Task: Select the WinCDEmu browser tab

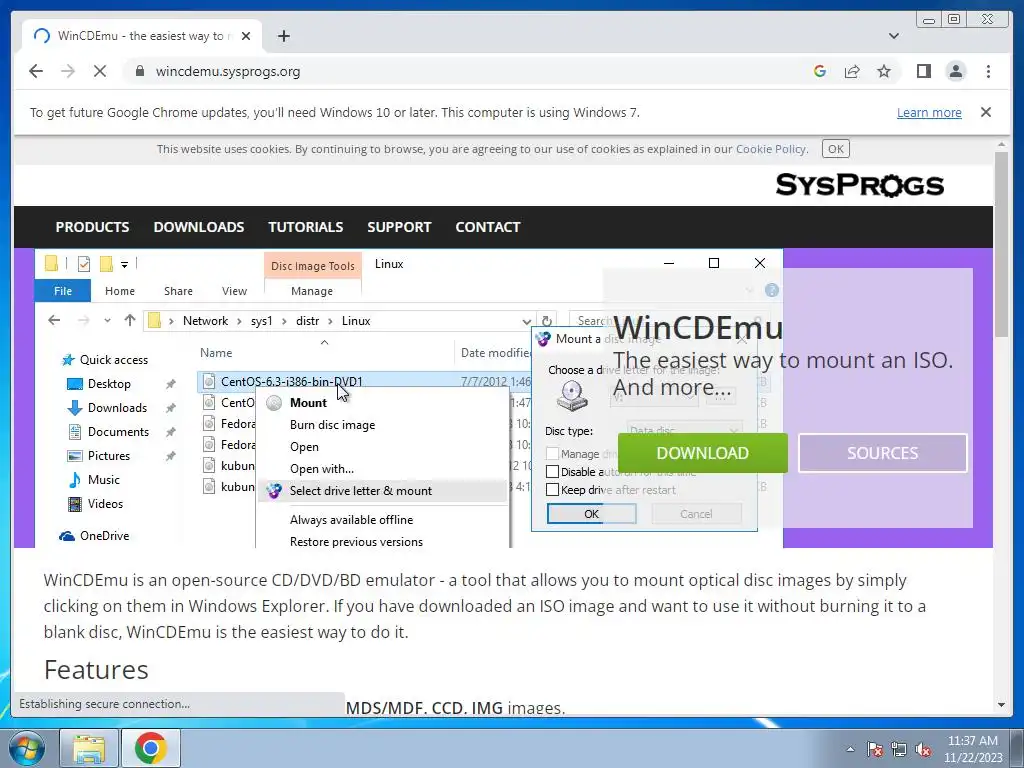Action: coord(142,36)
